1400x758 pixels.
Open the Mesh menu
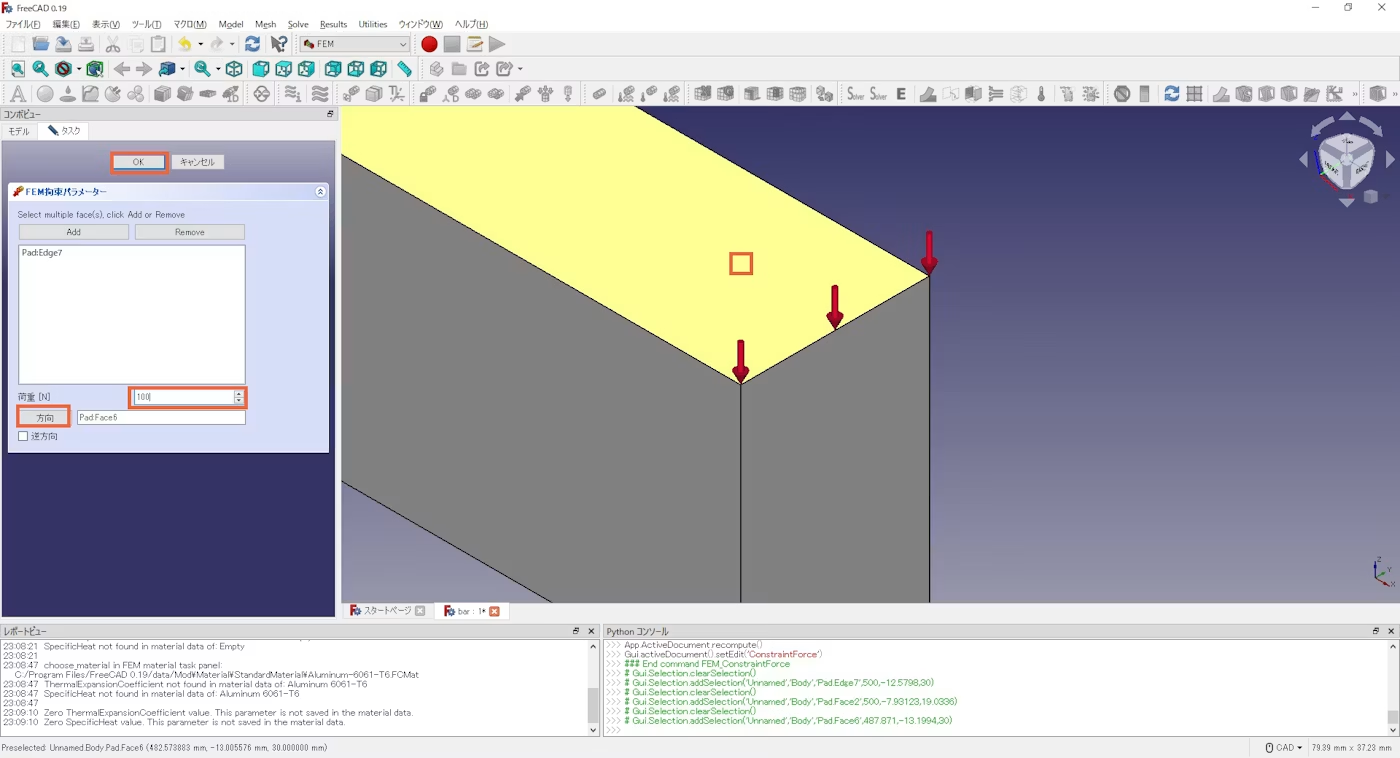click(265, 24)
